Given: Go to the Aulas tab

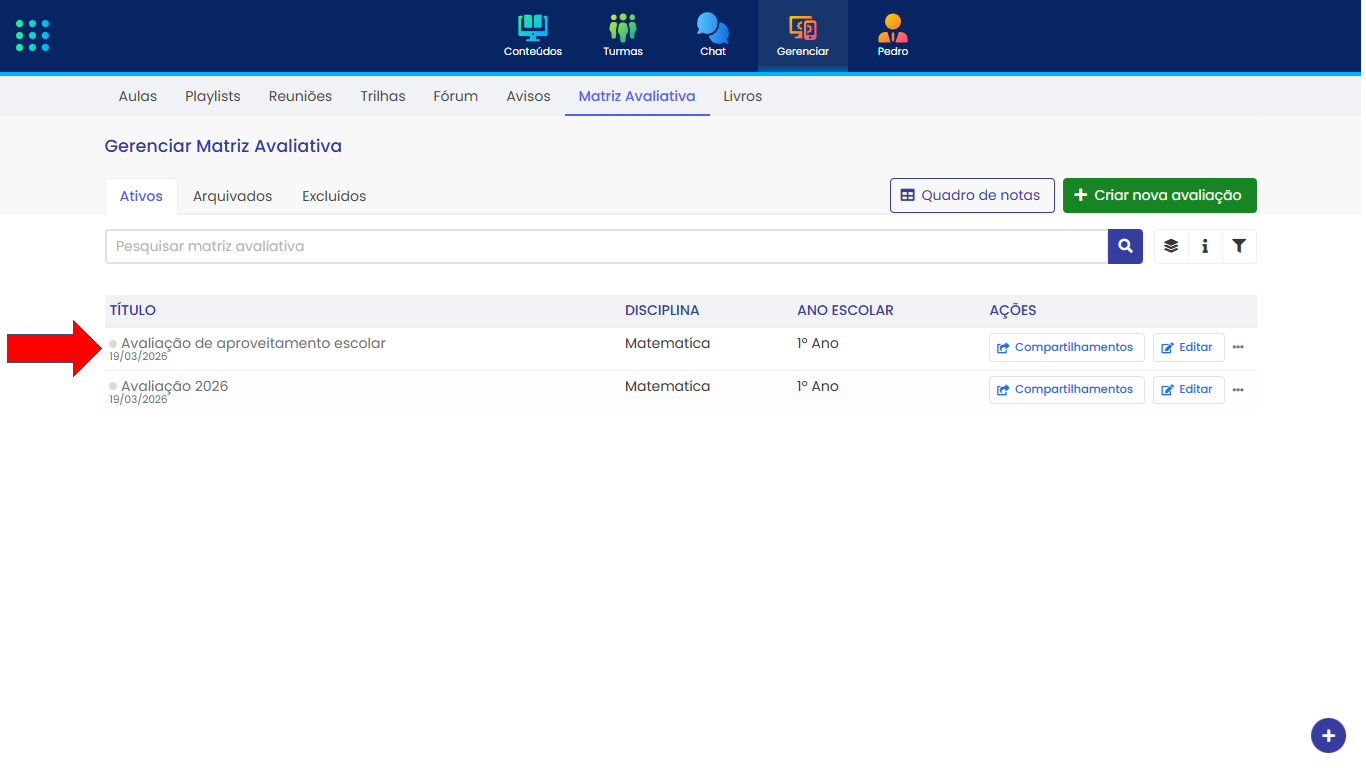Looking at the screenshot, I should 138,96.
